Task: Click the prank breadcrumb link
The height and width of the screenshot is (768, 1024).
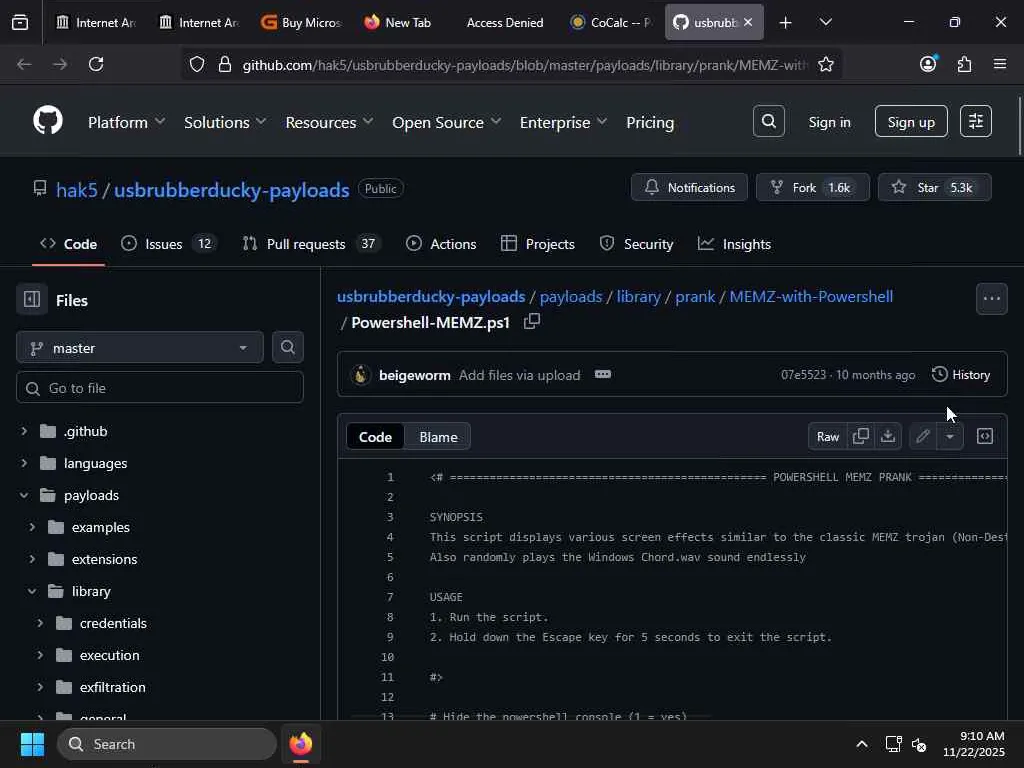Action: click(695, 296)
